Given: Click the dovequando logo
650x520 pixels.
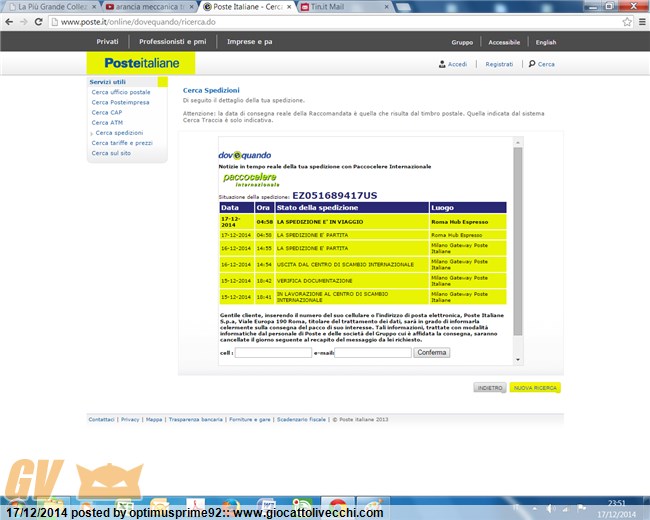Looking at the screenshot, I should [245, 155].
